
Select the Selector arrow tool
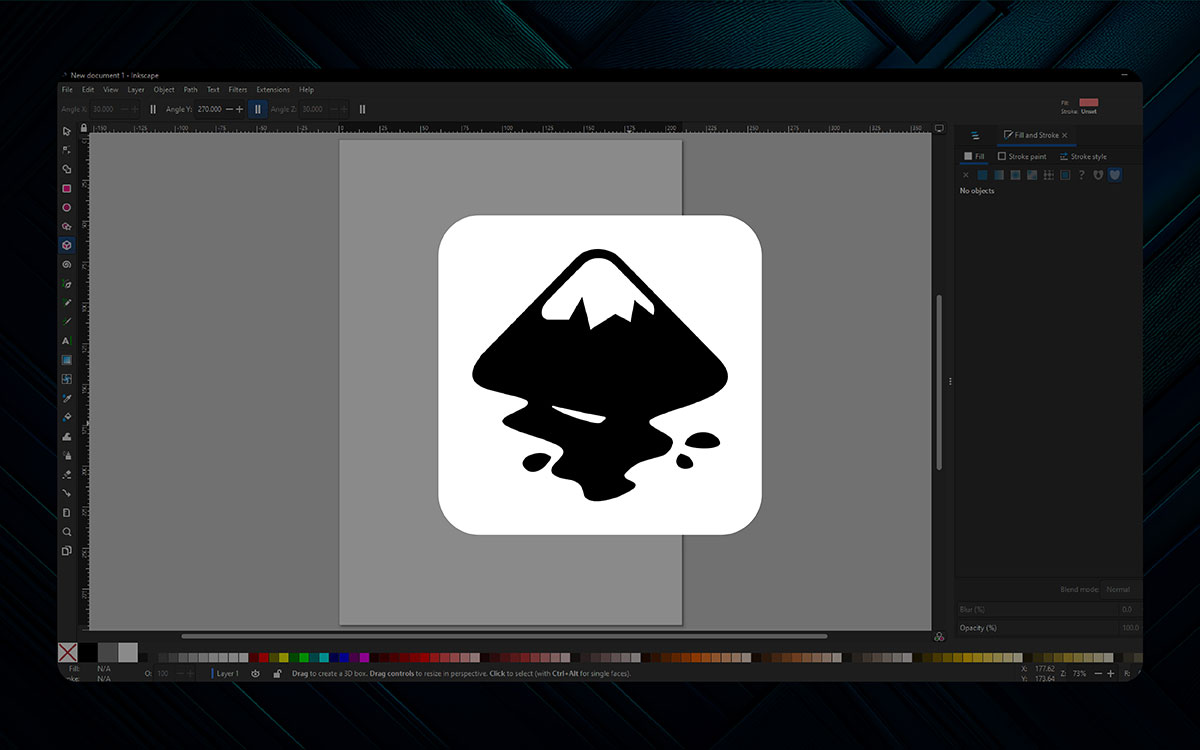pyautogui.click(x=67, y=131)
